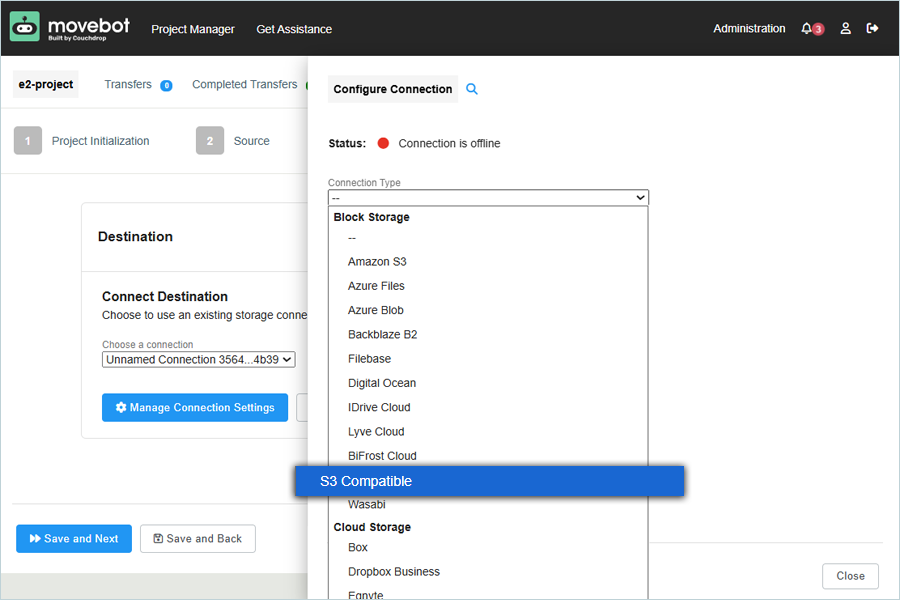Expand the Connection Type dropdown
Screen dimensions: 900x600
[x=488, y=198]
